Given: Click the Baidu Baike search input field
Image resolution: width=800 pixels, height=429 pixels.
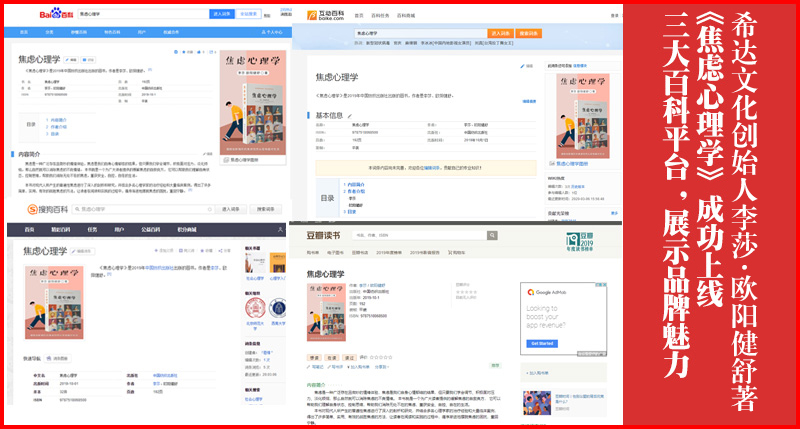Looking at the screenshot, I should coord(140,15).
